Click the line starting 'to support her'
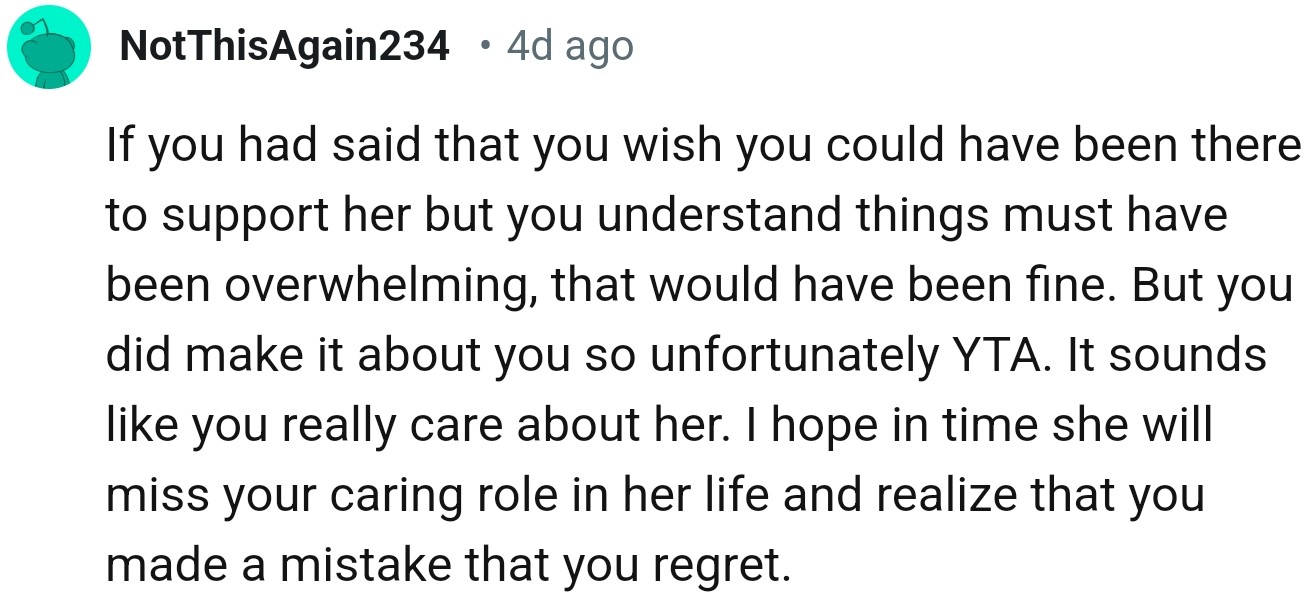 coord(666,217)
